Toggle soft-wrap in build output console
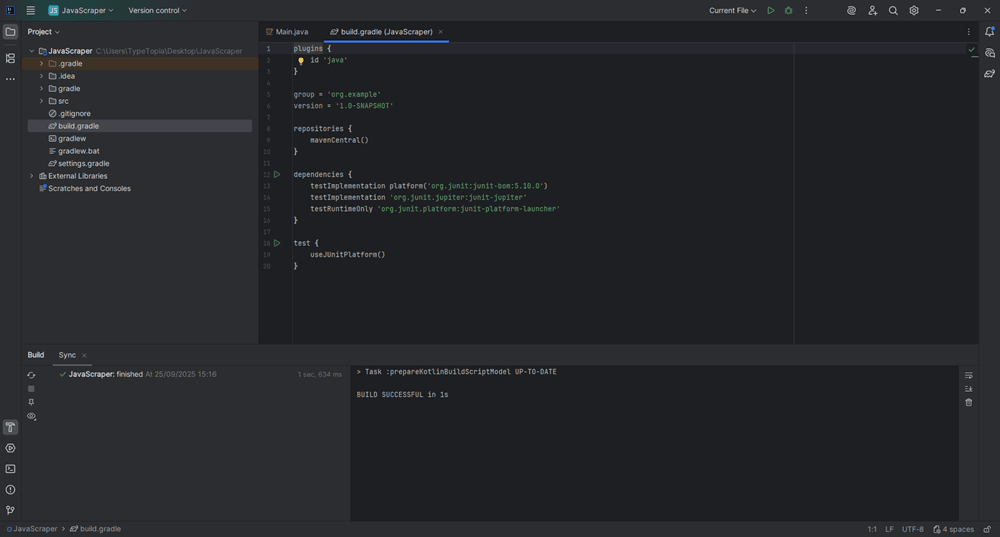1000x537 pixels. pyautogui.click(x=968, y=375)
